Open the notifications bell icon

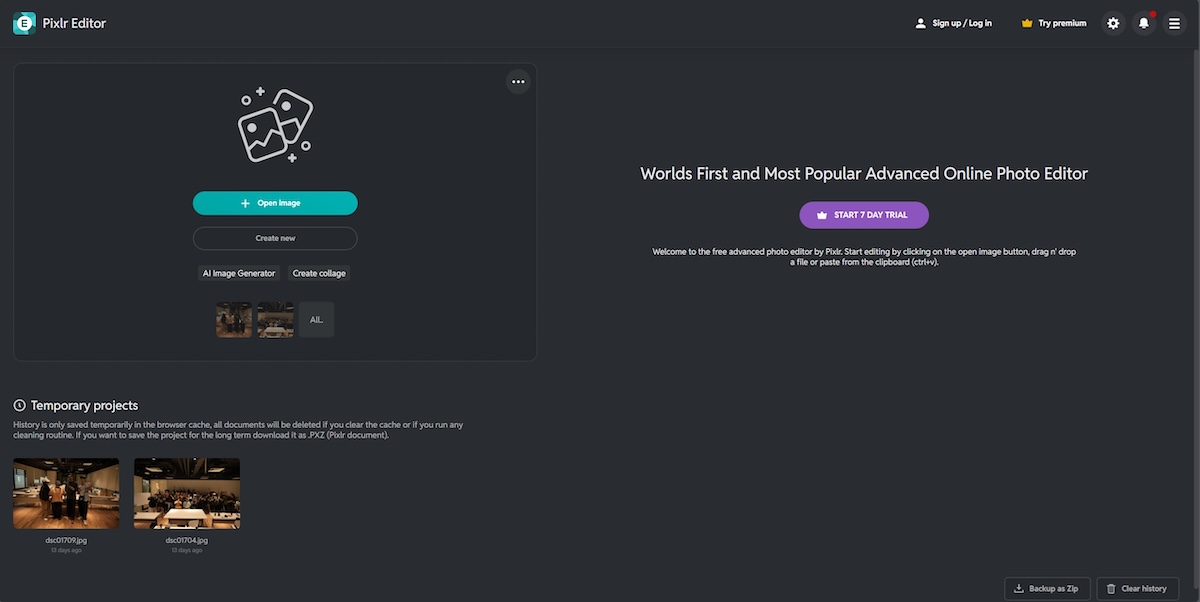(1144, 23)
